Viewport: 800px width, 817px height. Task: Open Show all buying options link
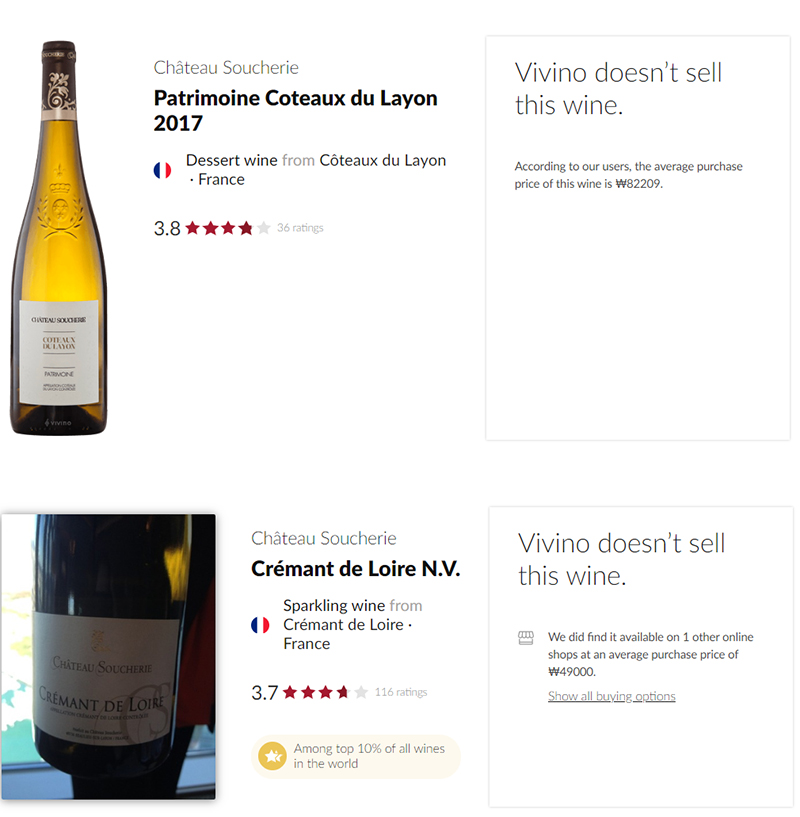[611, 696]
